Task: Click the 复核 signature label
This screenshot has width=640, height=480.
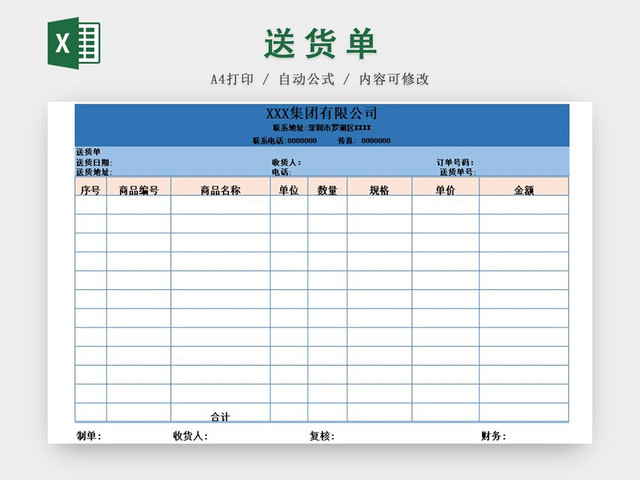Action: [322, 436]
